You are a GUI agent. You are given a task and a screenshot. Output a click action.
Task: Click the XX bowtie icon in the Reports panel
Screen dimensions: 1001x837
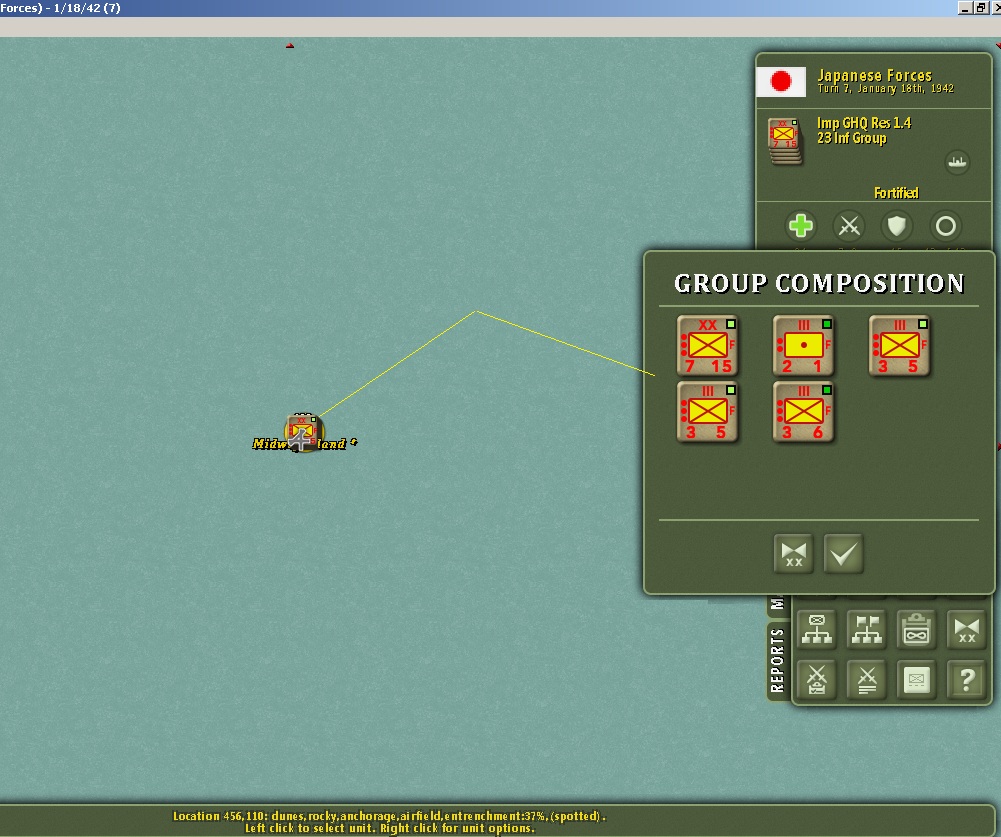coord(967,629)
